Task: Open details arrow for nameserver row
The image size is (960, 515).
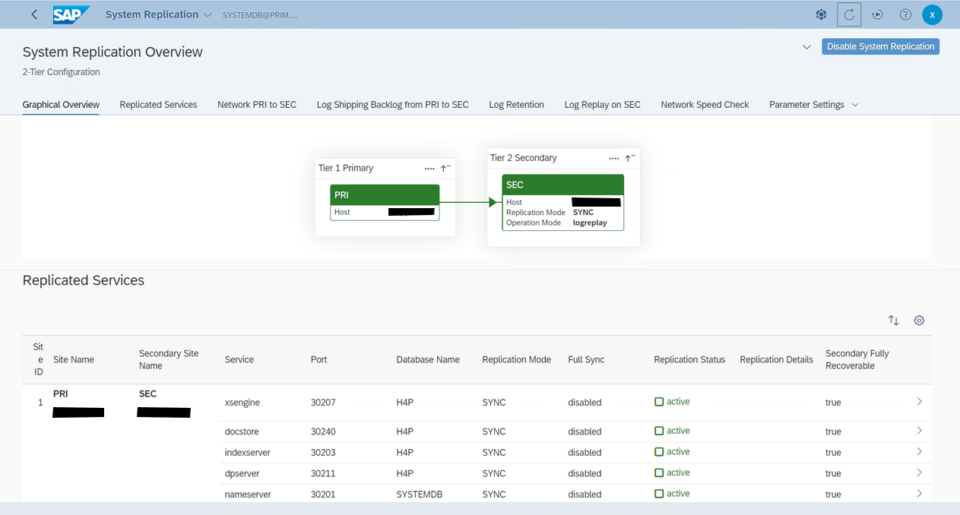Action: pyautogui.click(x=919, y=494)
